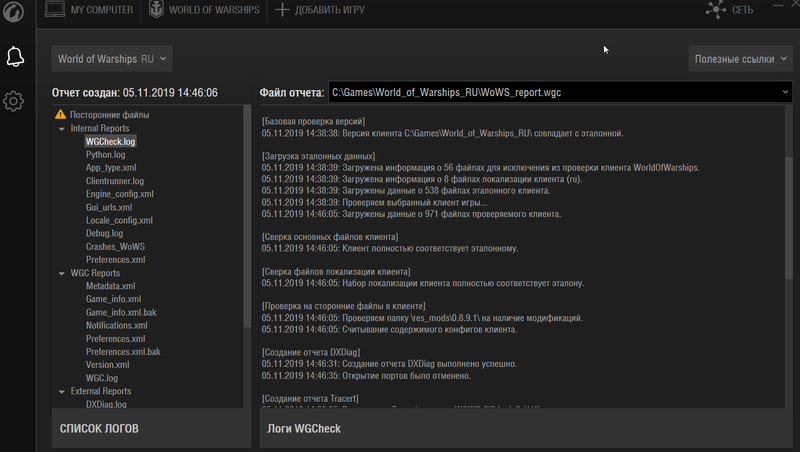Open Version.xml entry
The height and width of the screenshot is (452, 800).
tap(107, 365)
